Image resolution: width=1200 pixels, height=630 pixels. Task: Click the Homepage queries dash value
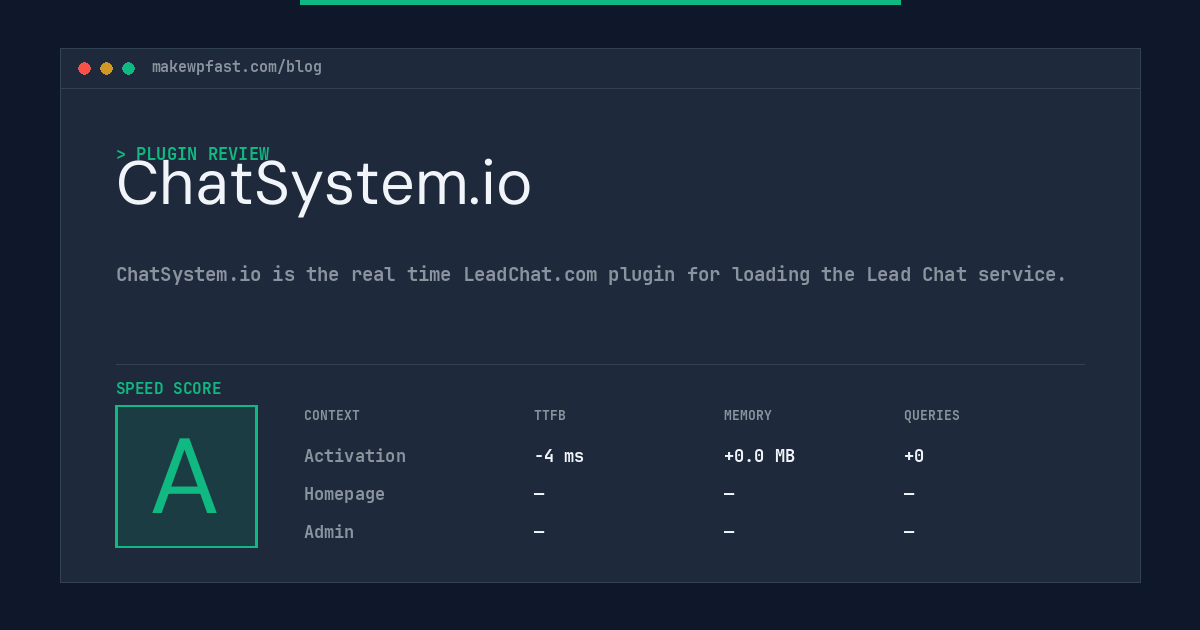tap(909, 494)
